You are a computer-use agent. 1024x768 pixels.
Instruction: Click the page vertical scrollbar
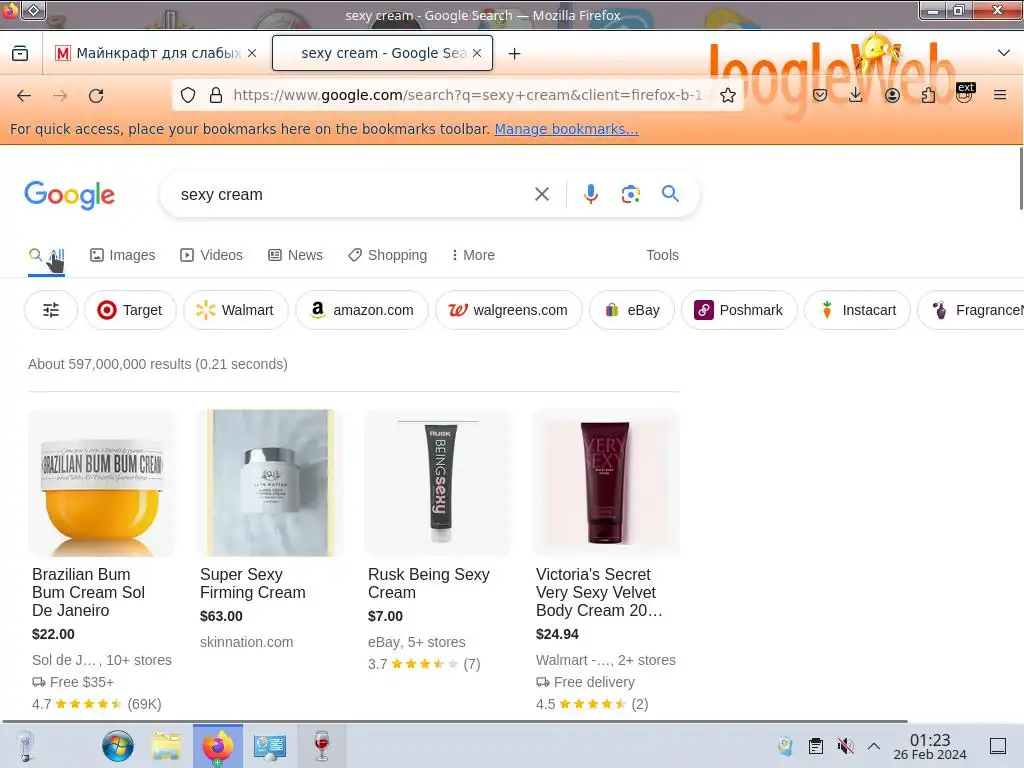[1021, 179]
